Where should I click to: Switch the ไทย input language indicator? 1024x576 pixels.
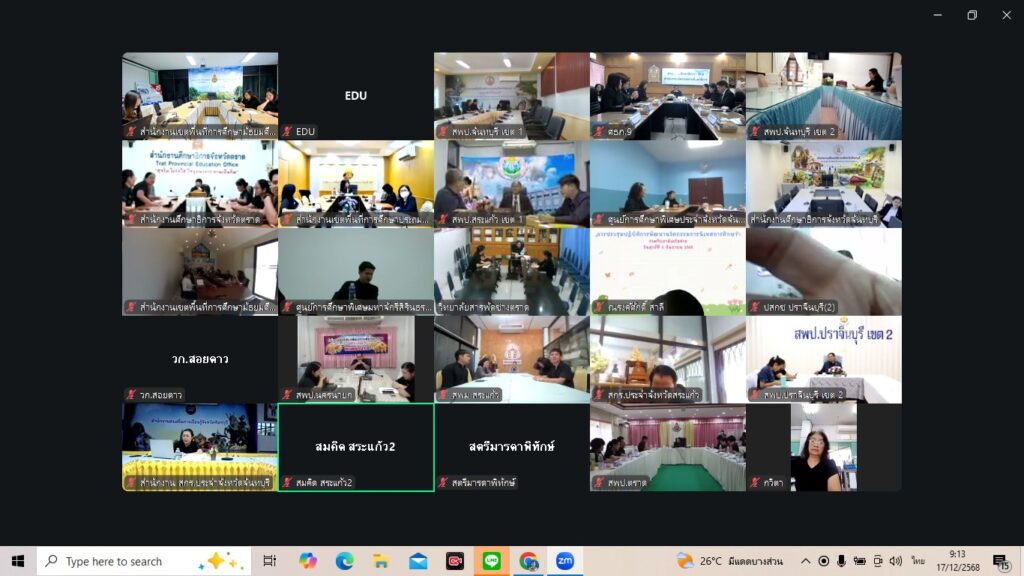point(918,561)
